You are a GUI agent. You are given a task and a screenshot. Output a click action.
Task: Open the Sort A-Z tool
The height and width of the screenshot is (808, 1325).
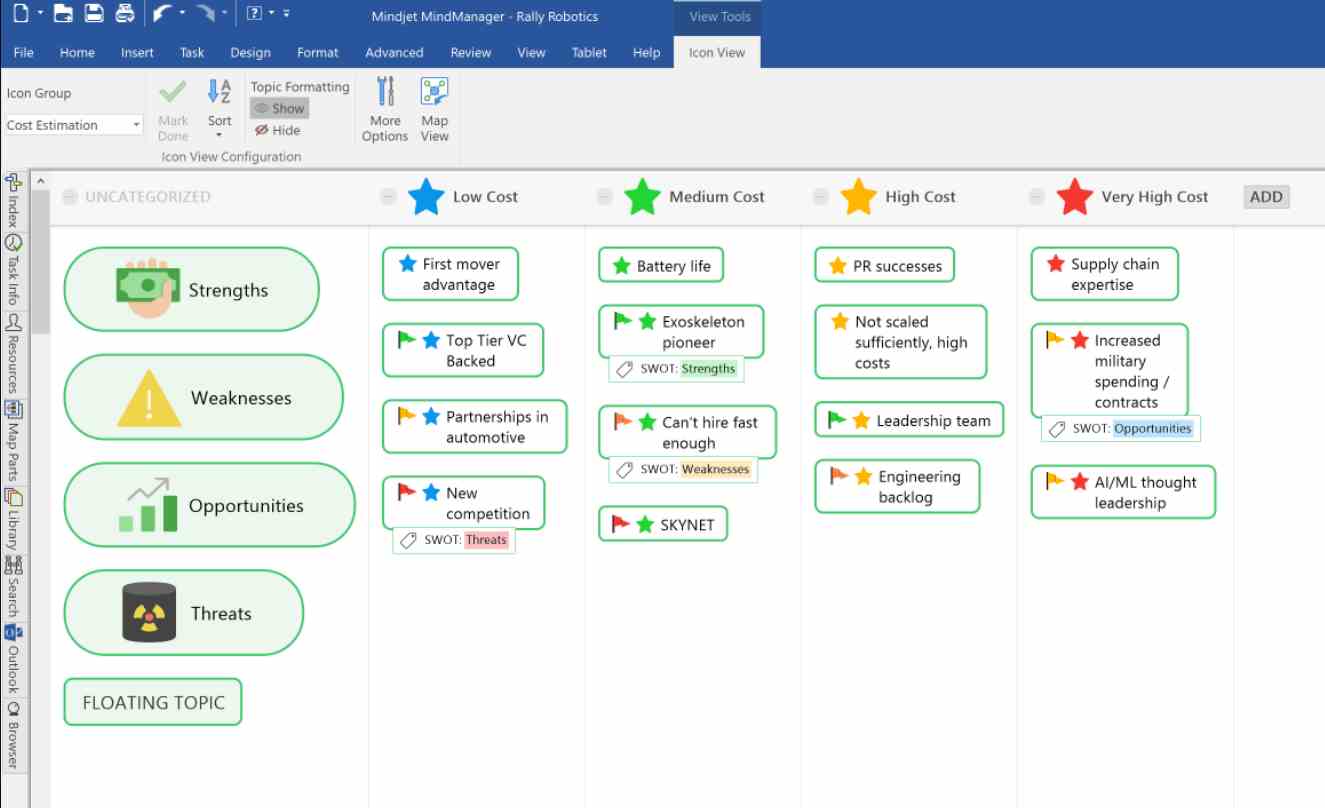[x=219, y=92]
